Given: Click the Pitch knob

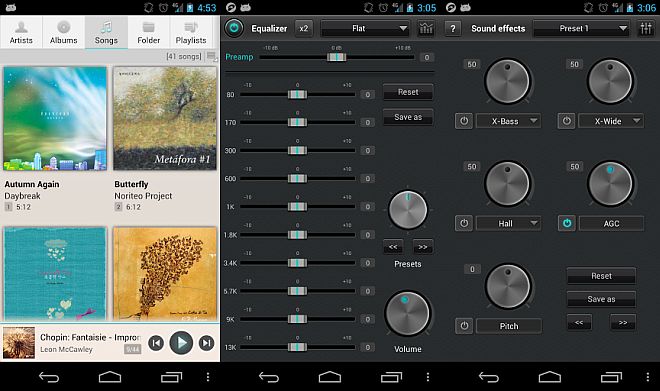Looking at the screenshot, I should [x=507, y=286].
